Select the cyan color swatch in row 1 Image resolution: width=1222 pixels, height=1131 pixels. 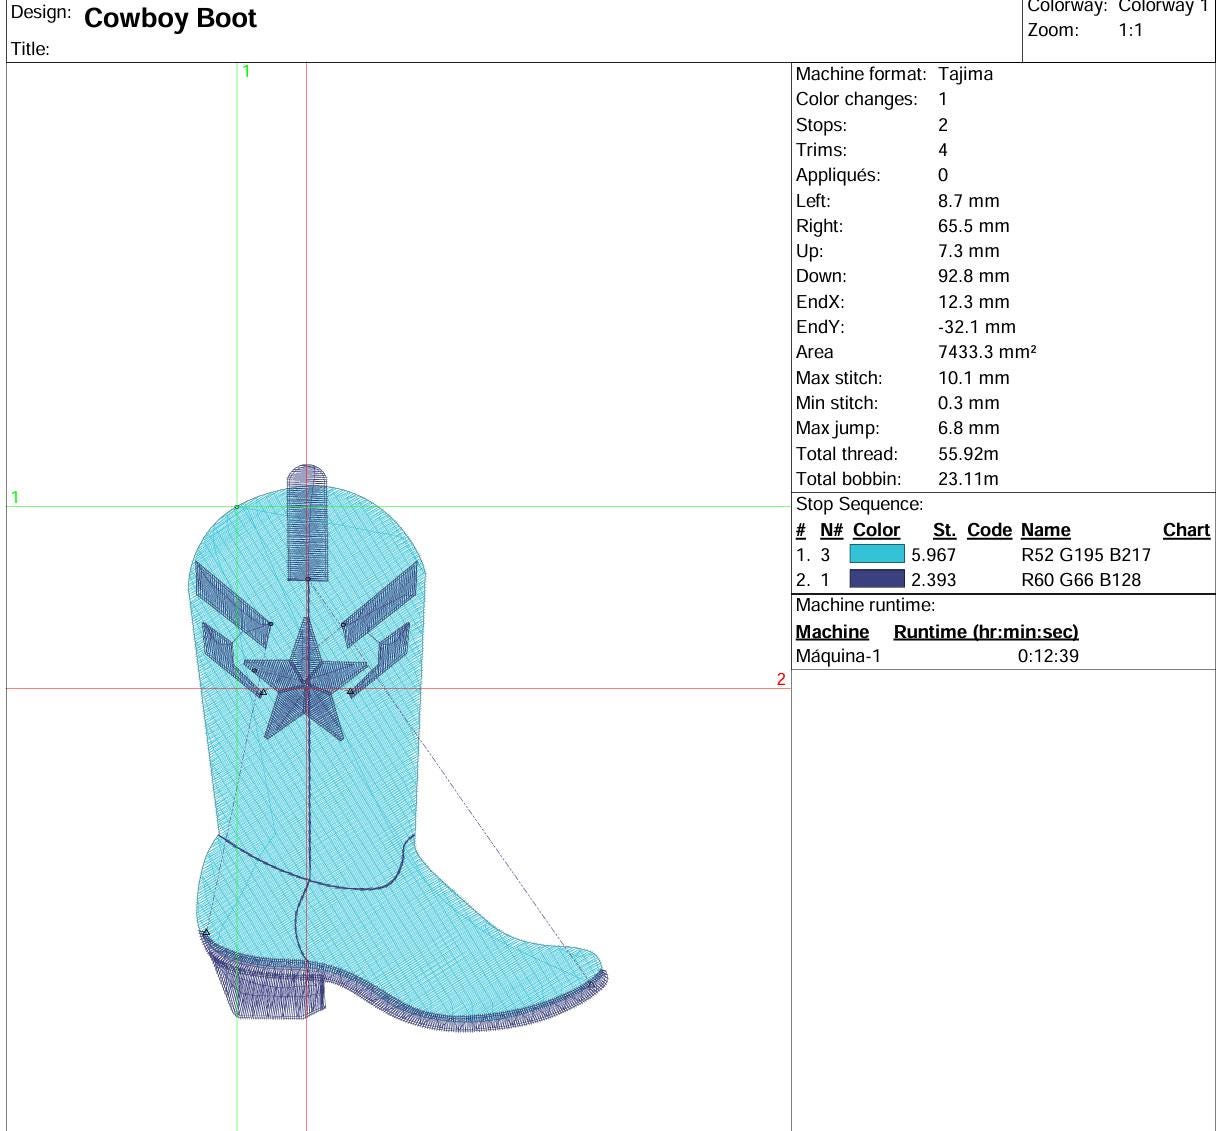pyautogui.click(x=877, y=554)
